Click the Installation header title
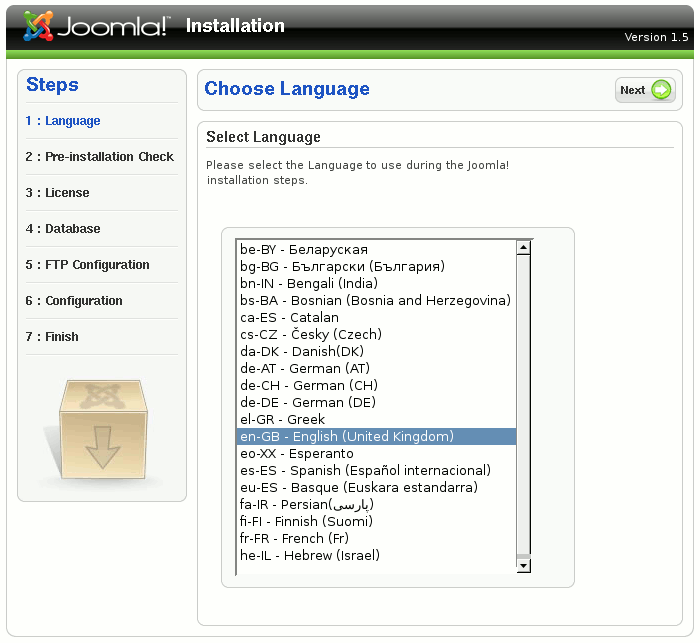Image resolution: width=700 pixels, height=643 pixels. pyautogui.click(x=235, y=26)
